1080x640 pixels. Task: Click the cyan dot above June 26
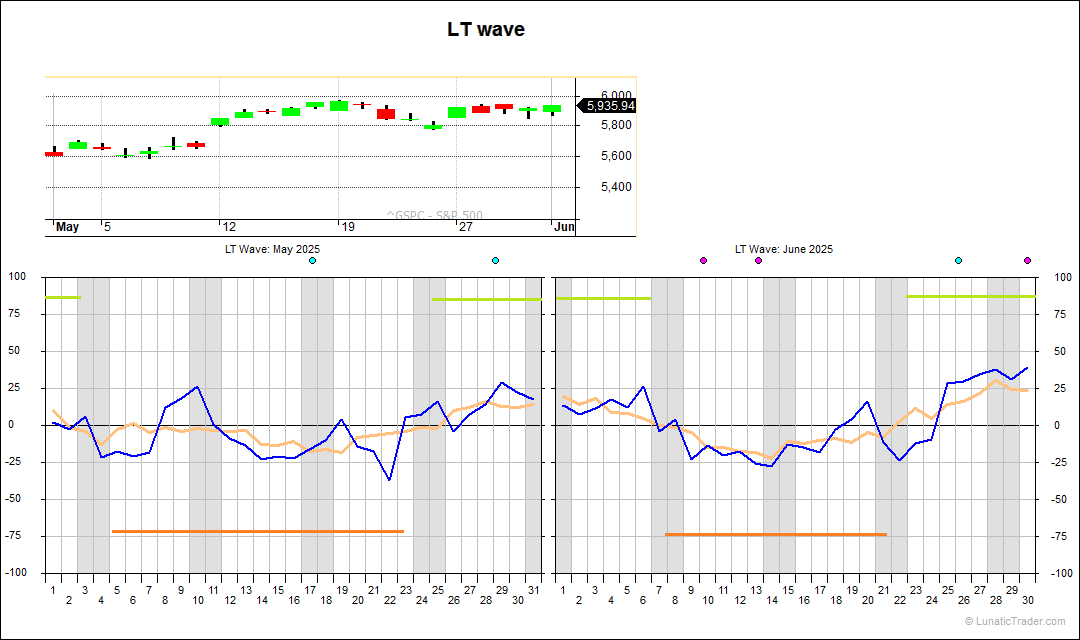pos(958,260)
